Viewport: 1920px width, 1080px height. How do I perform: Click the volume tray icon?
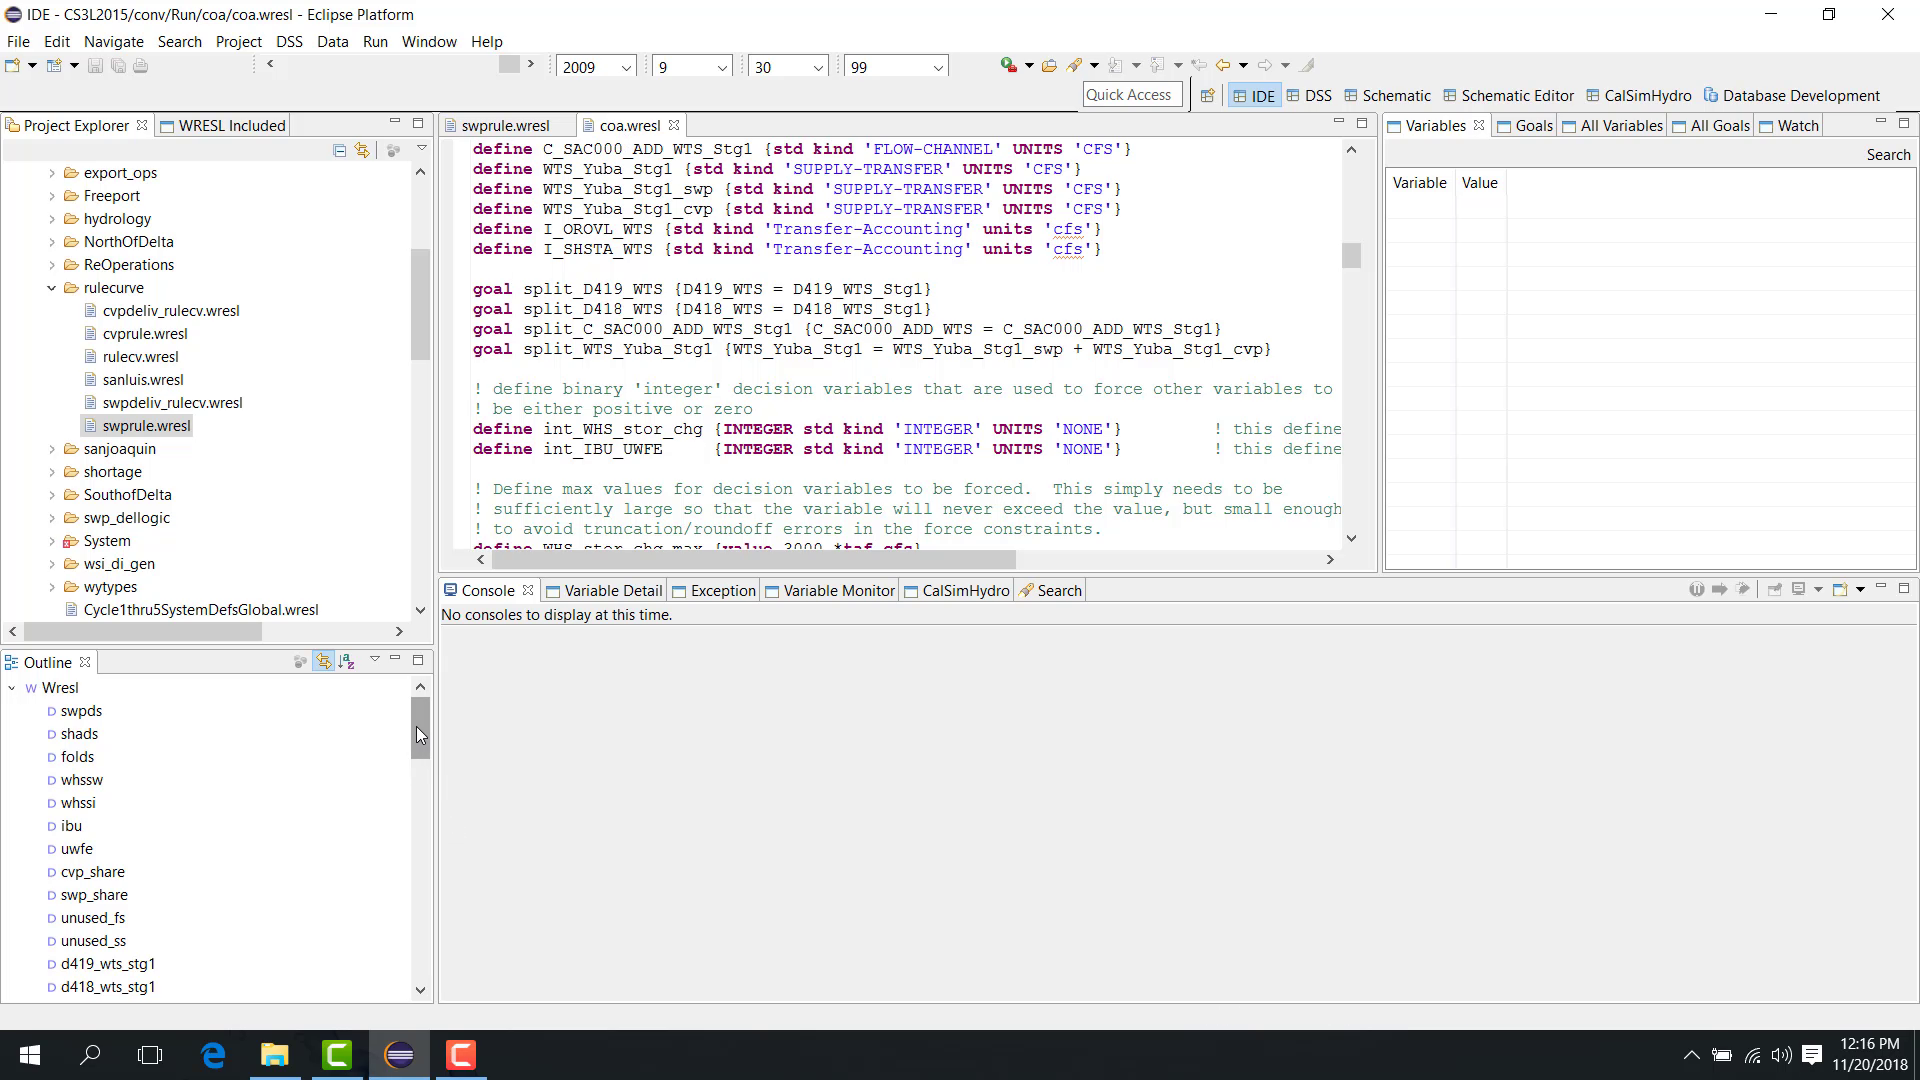point(1781,1055)
